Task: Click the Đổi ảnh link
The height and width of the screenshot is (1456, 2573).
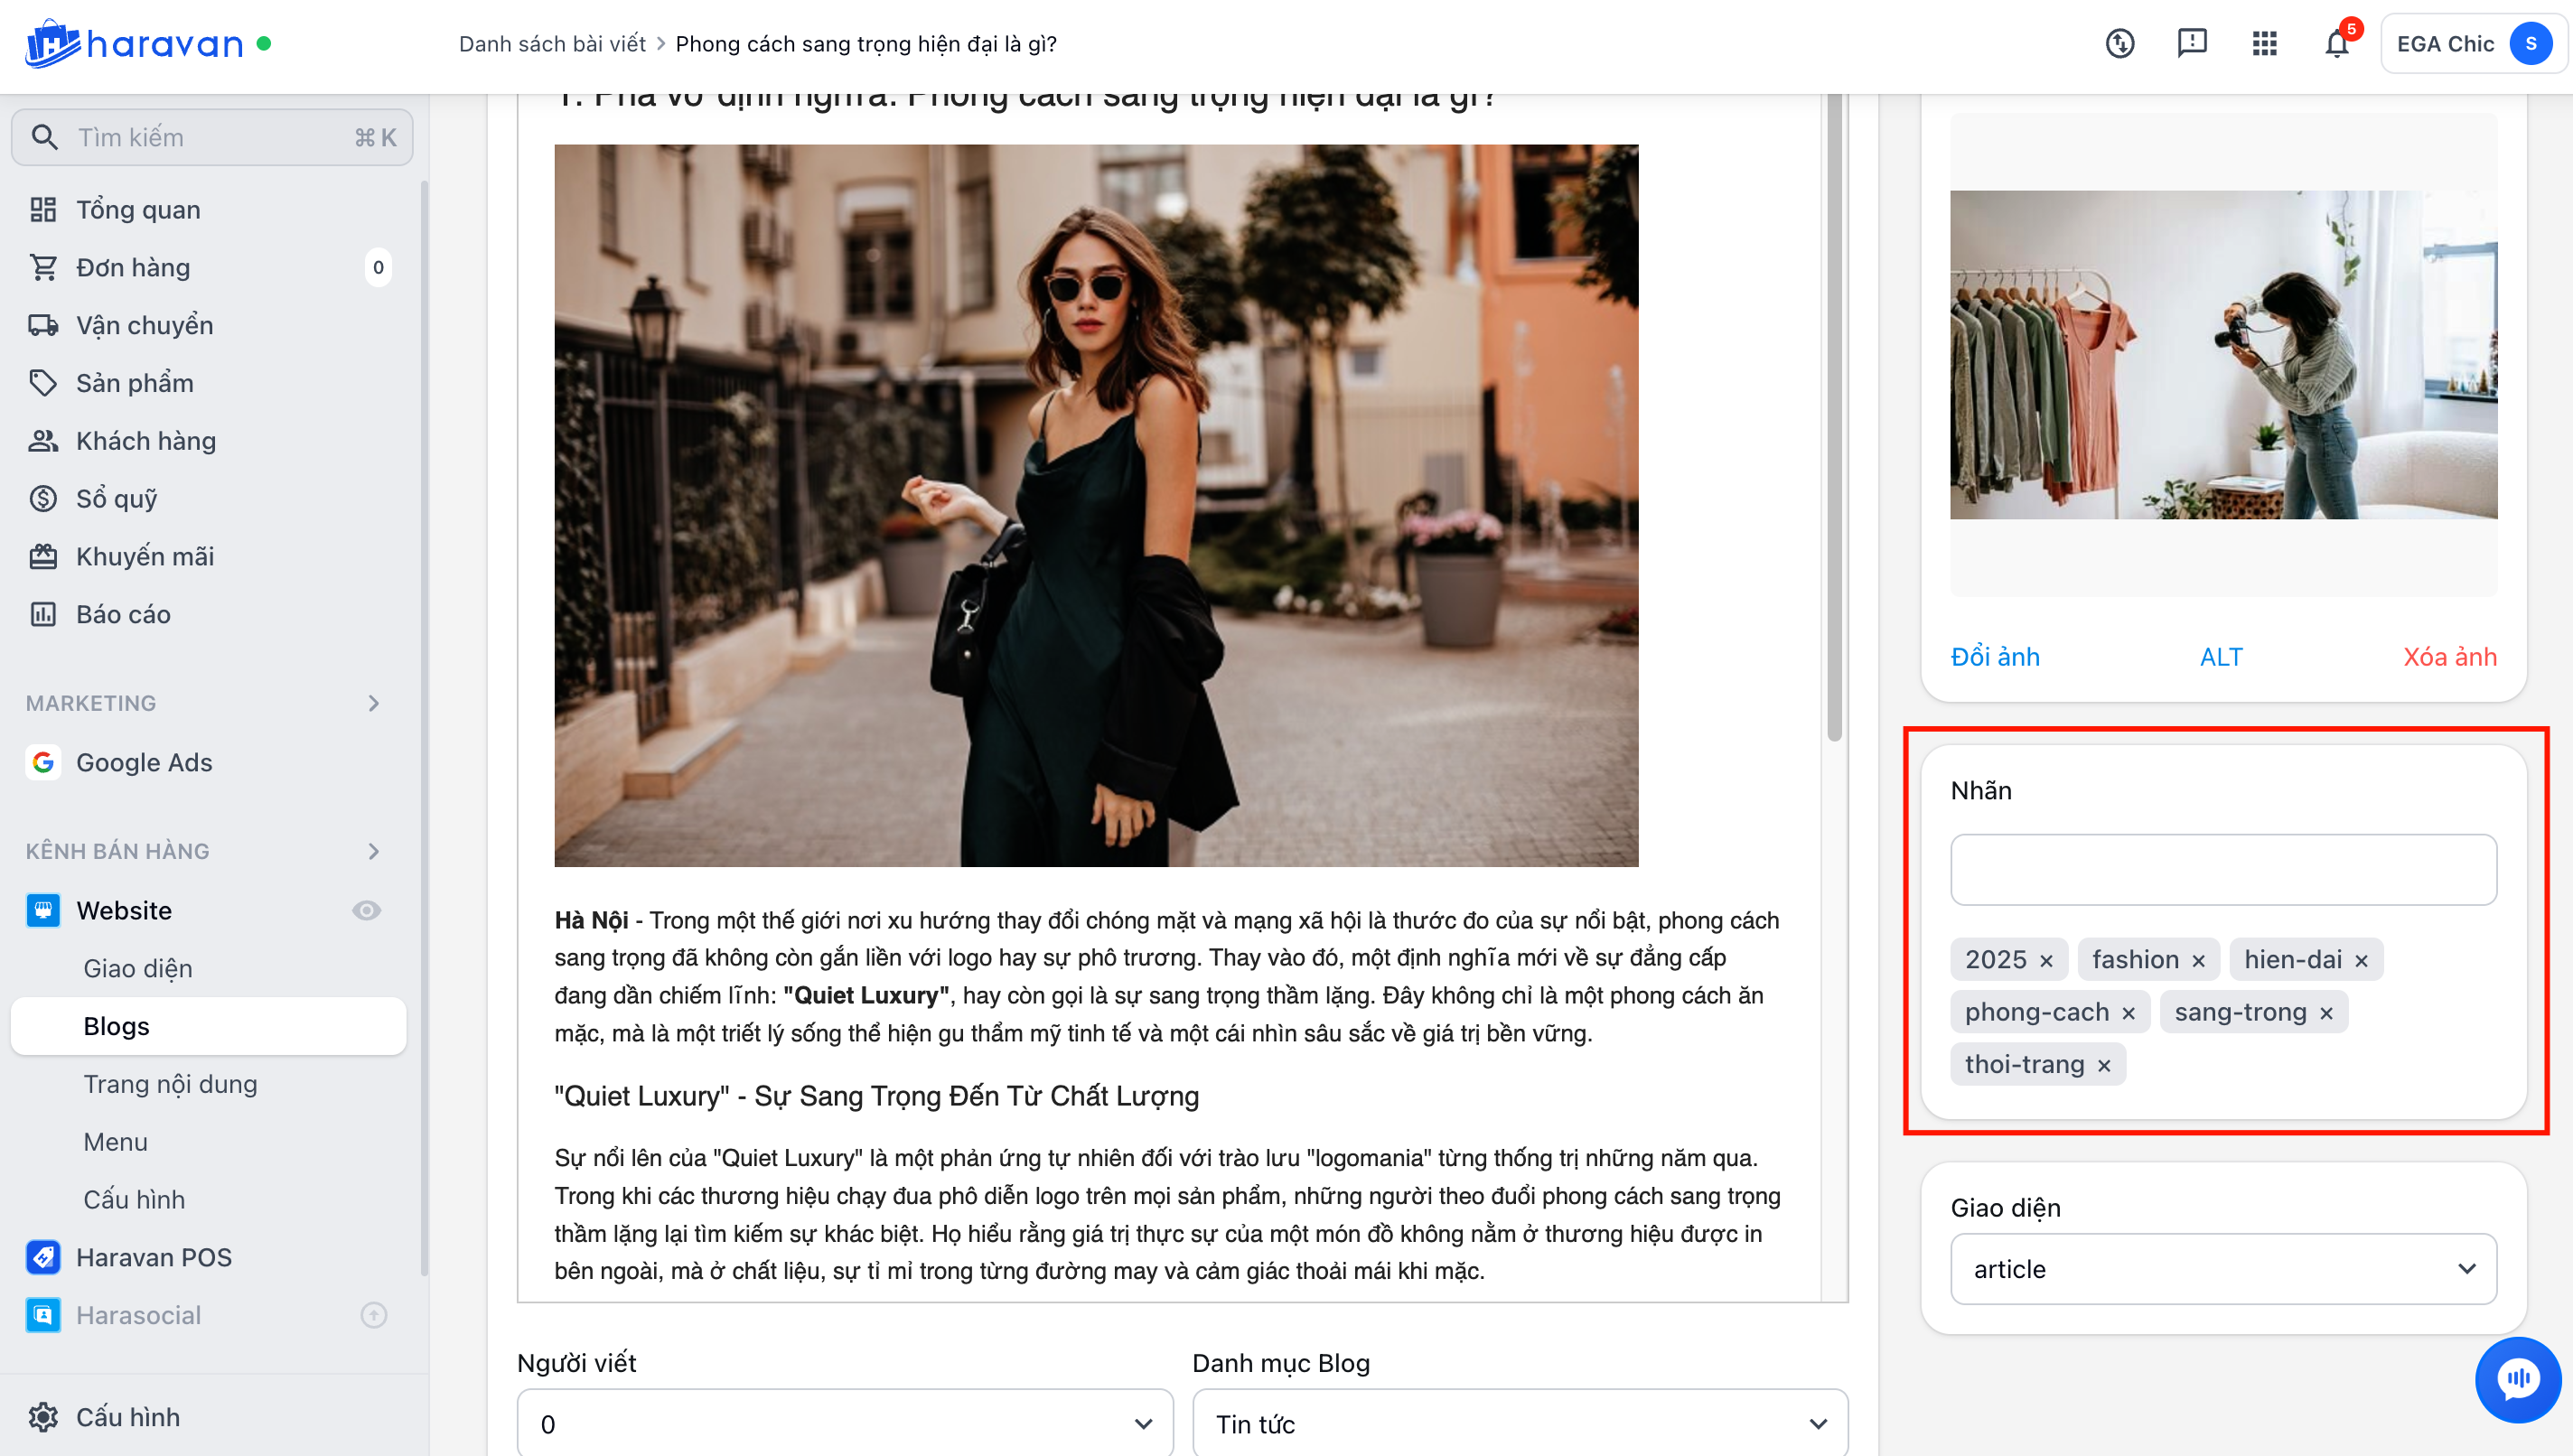Action: (x=1994, y=657)
